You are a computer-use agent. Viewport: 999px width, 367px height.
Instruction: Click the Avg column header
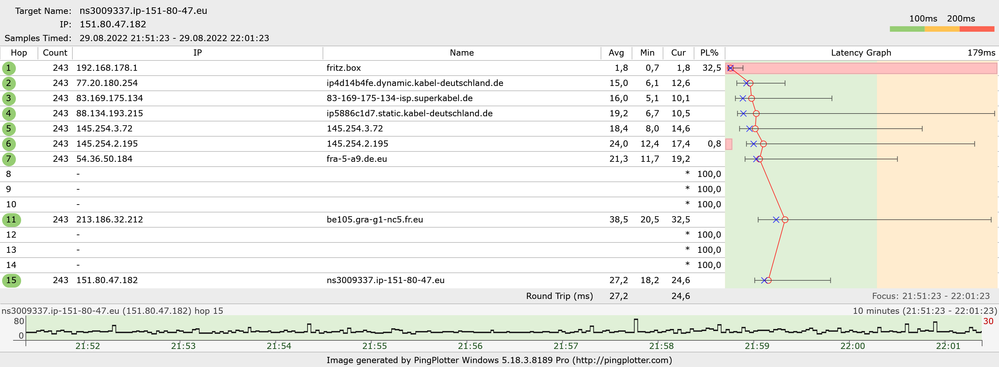[616, 53]
